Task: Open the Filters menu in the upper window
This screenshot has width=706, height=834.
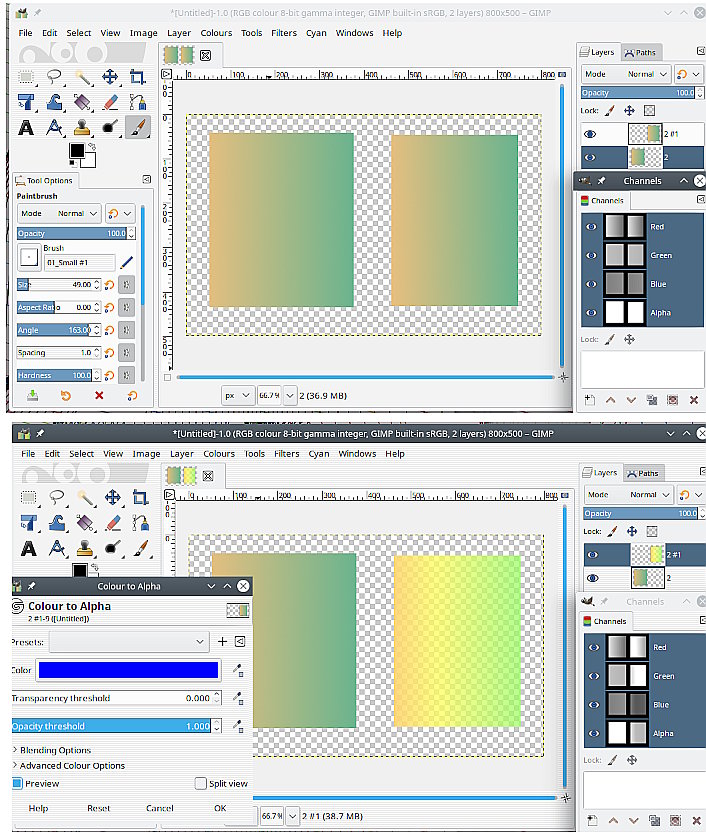Action: pyautogui.click(x=284, y=33)
